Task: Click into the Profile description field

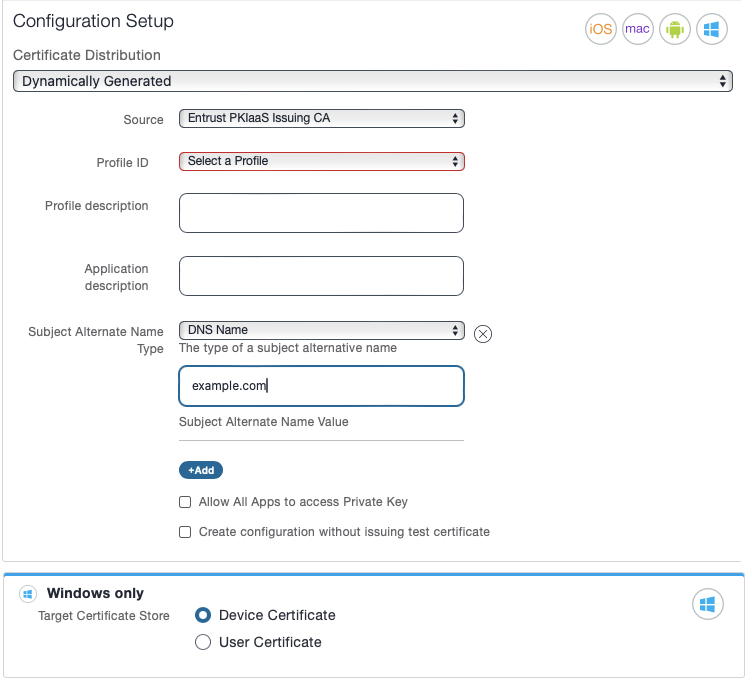Action: tap(321, 213)
